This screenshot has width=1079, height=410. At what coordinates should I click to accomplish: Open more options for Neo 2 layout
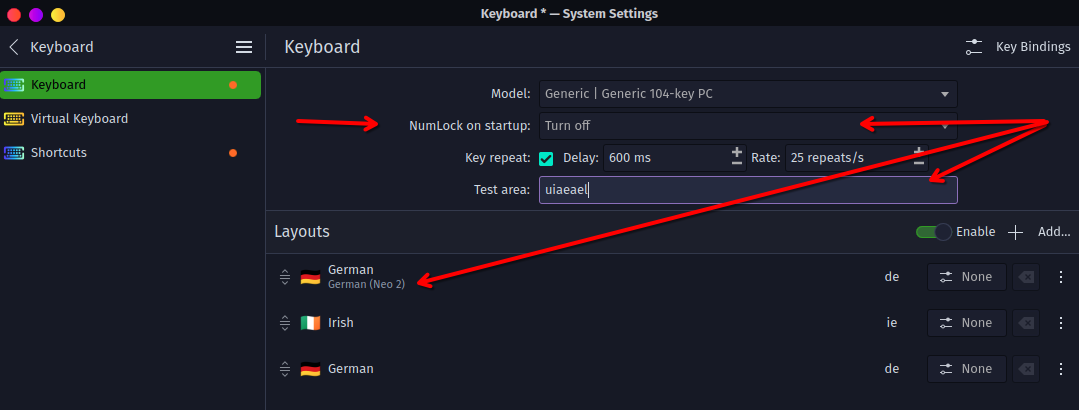coord(1060,277)
